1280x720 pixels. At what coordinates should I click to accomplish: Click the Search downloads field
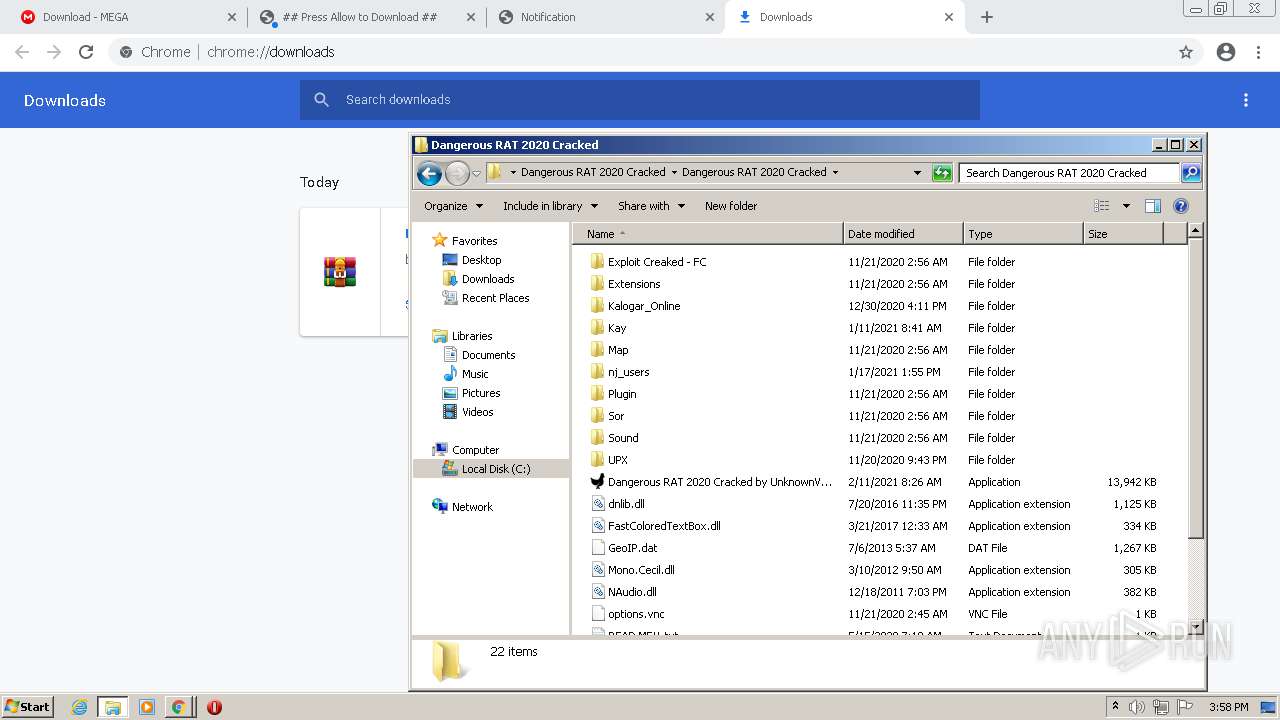coord(640,100)
